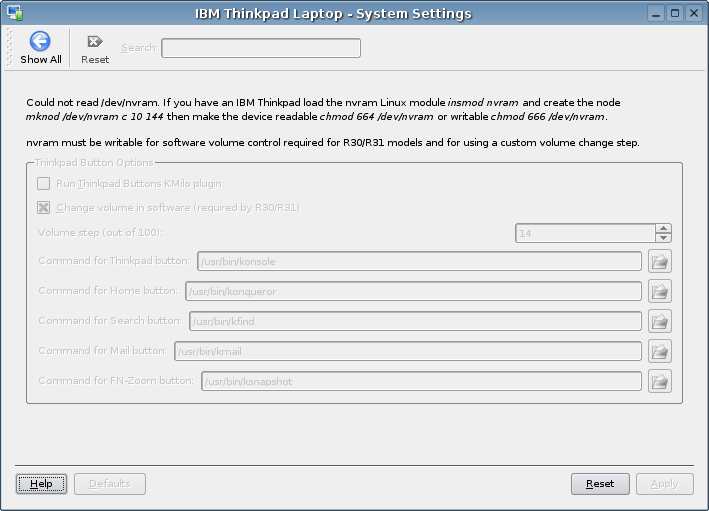
Task: Click the Volume step value field
Action: [586, 233]
